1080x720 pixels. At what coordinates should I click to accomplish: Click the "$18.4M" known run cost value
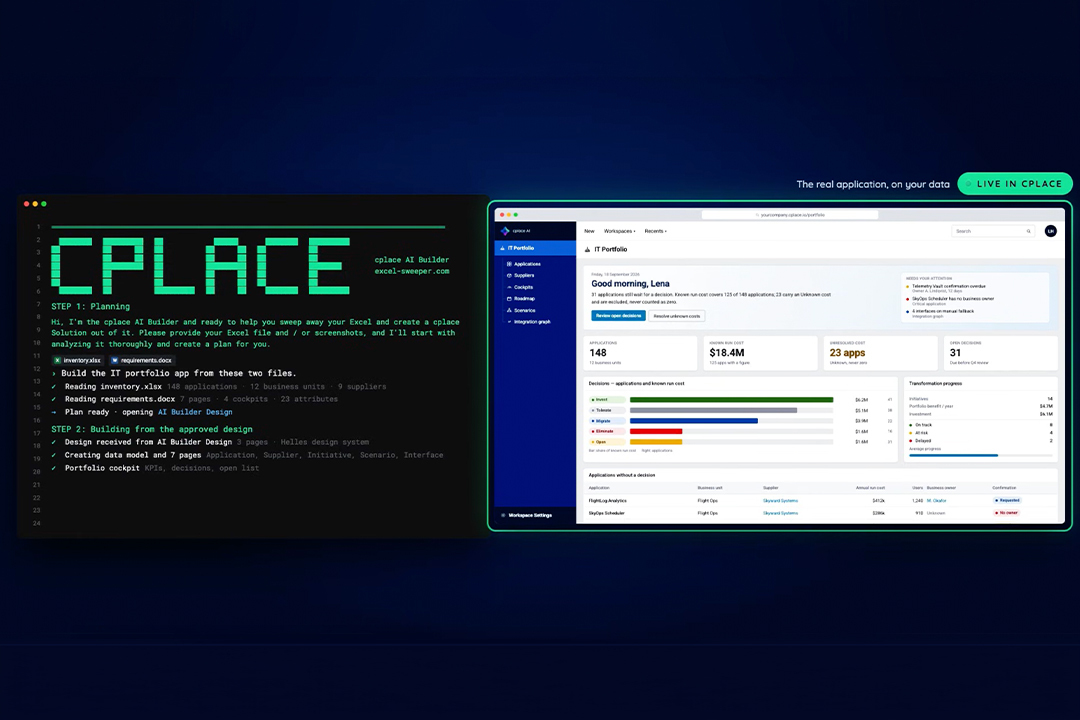click(727, 353)
